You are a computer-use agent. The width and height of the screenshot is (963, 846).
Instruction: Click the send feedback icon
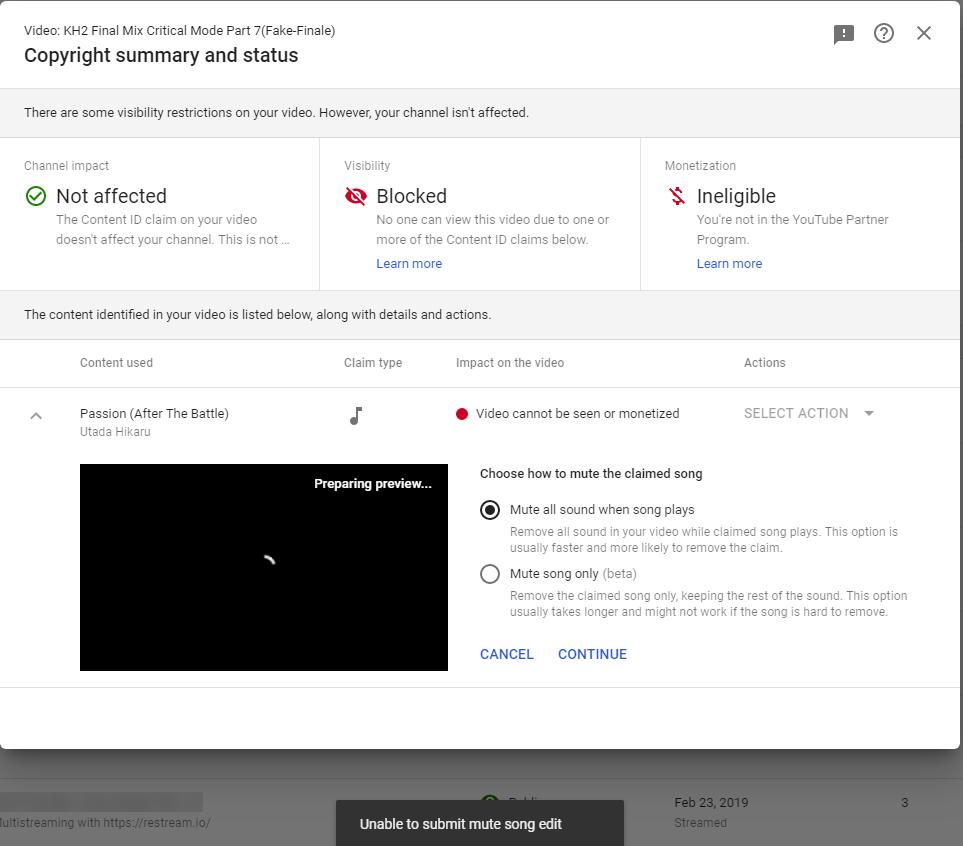point(843,34)
